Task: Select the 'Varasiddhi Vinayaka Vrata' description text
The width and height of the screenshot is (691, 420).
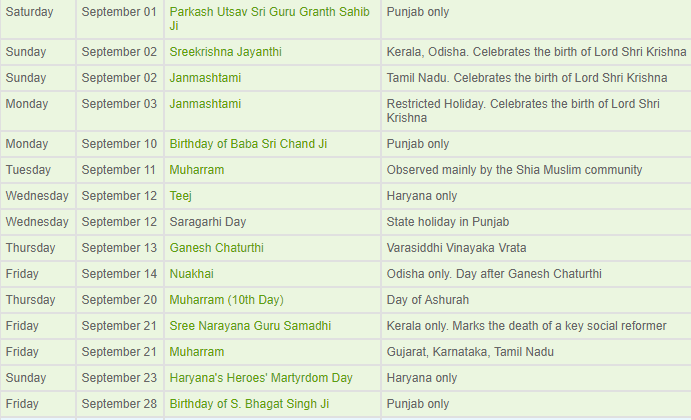Action: pos(456,248)
